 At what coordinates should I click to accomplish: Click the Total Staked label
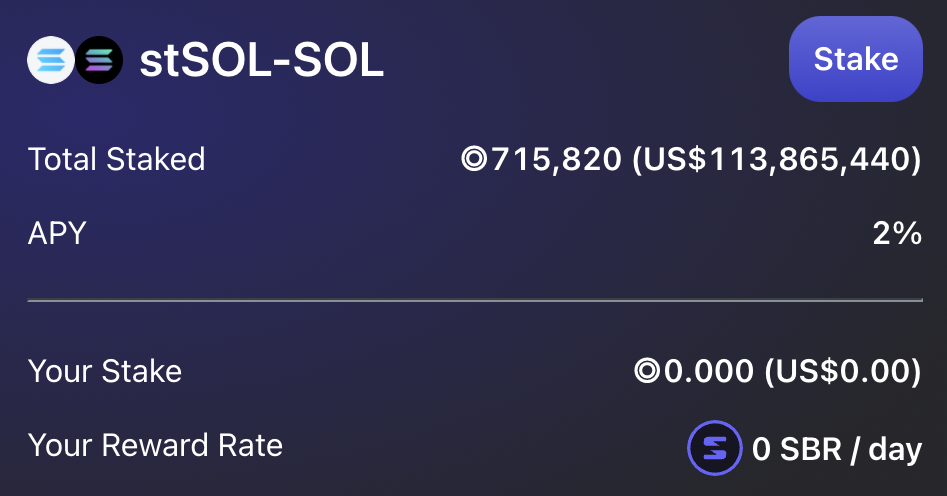[116, 159]
